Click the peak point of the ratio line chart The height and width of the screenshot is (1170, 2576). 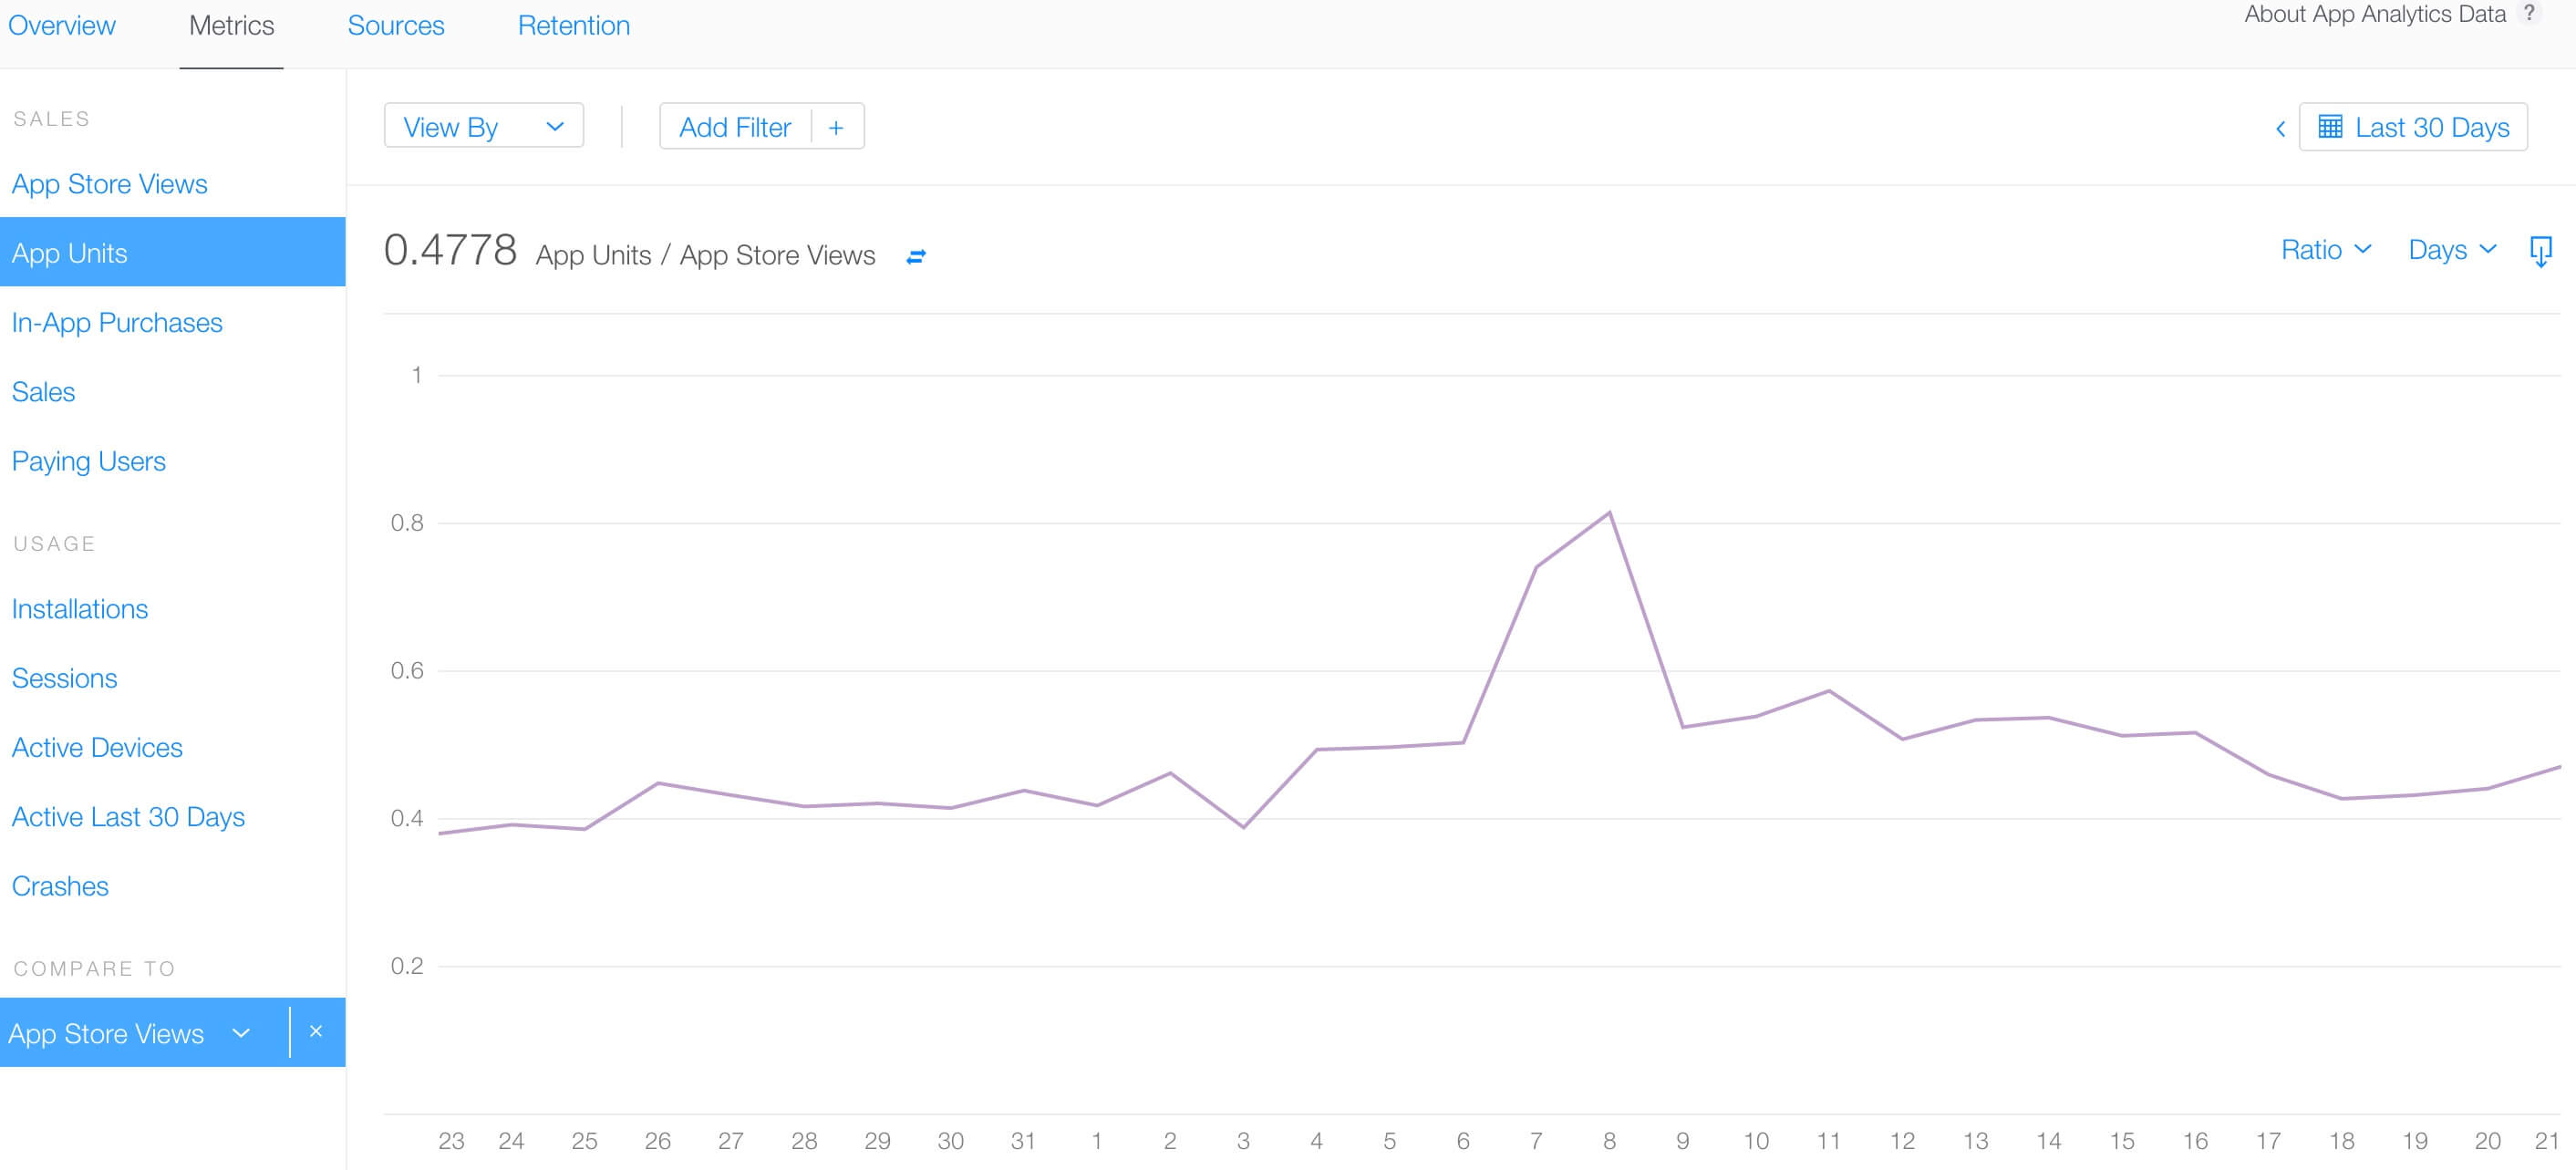point(1612,512)
